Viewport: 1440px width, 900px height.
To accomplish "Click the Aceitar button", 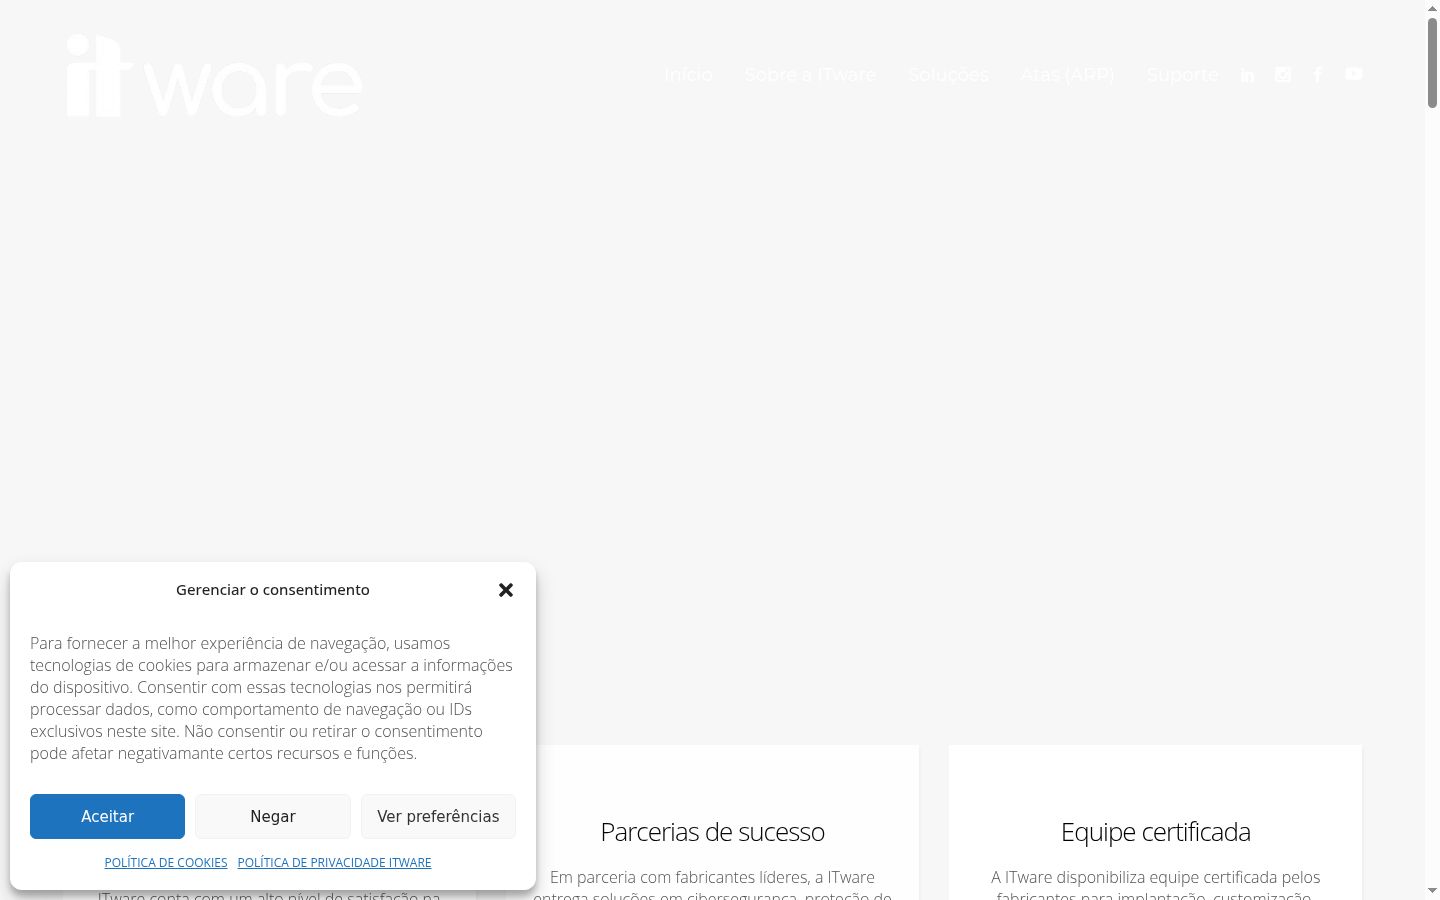I will tap(107, 816).
